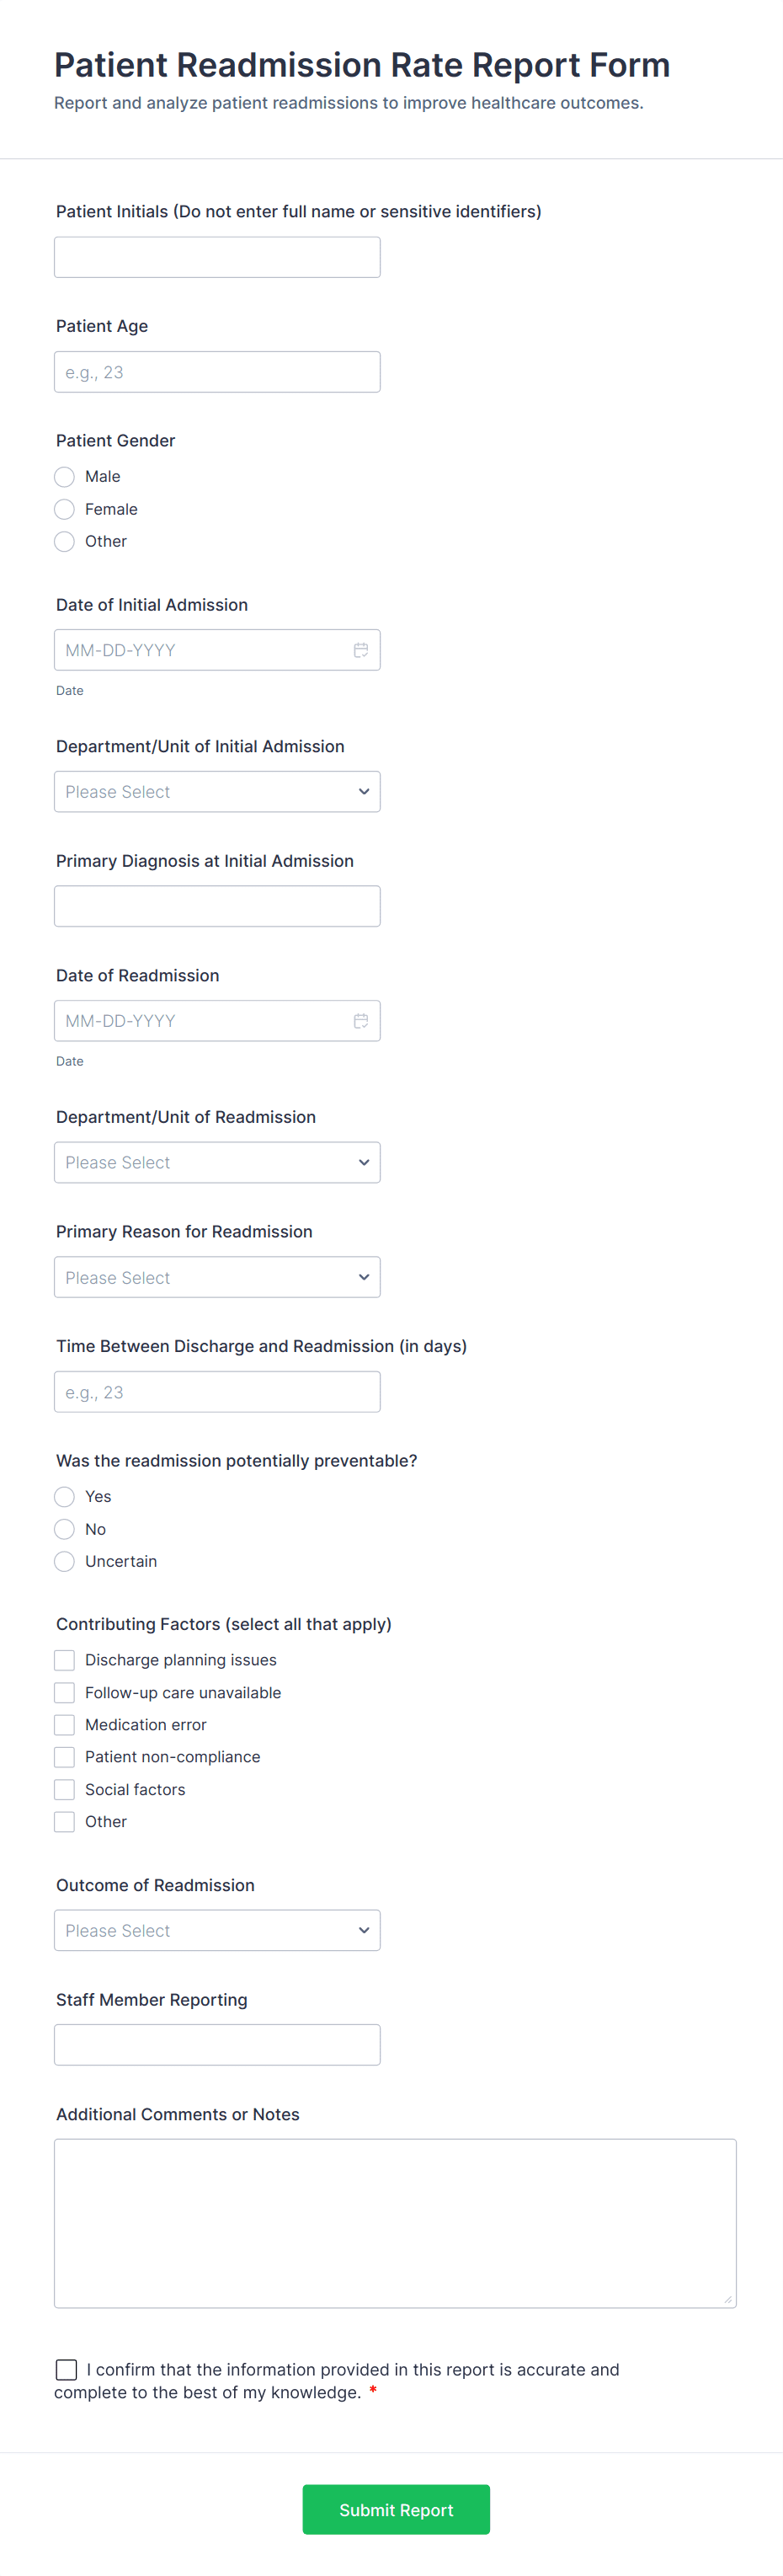Click the Primary Diagnosis at Initial Admission field
This screenshot has width=783, height=2576.
coord(217,906)
